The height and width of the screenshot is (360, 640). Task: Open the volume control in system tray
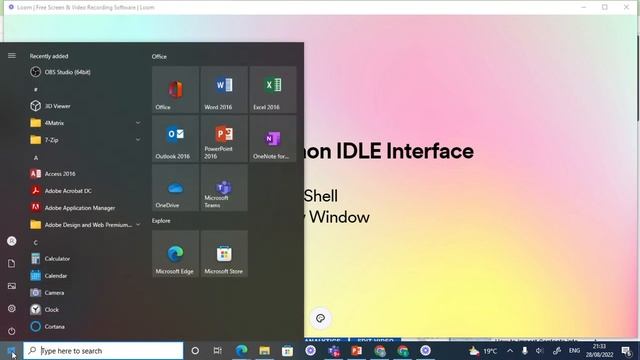[x=540, y=351]
